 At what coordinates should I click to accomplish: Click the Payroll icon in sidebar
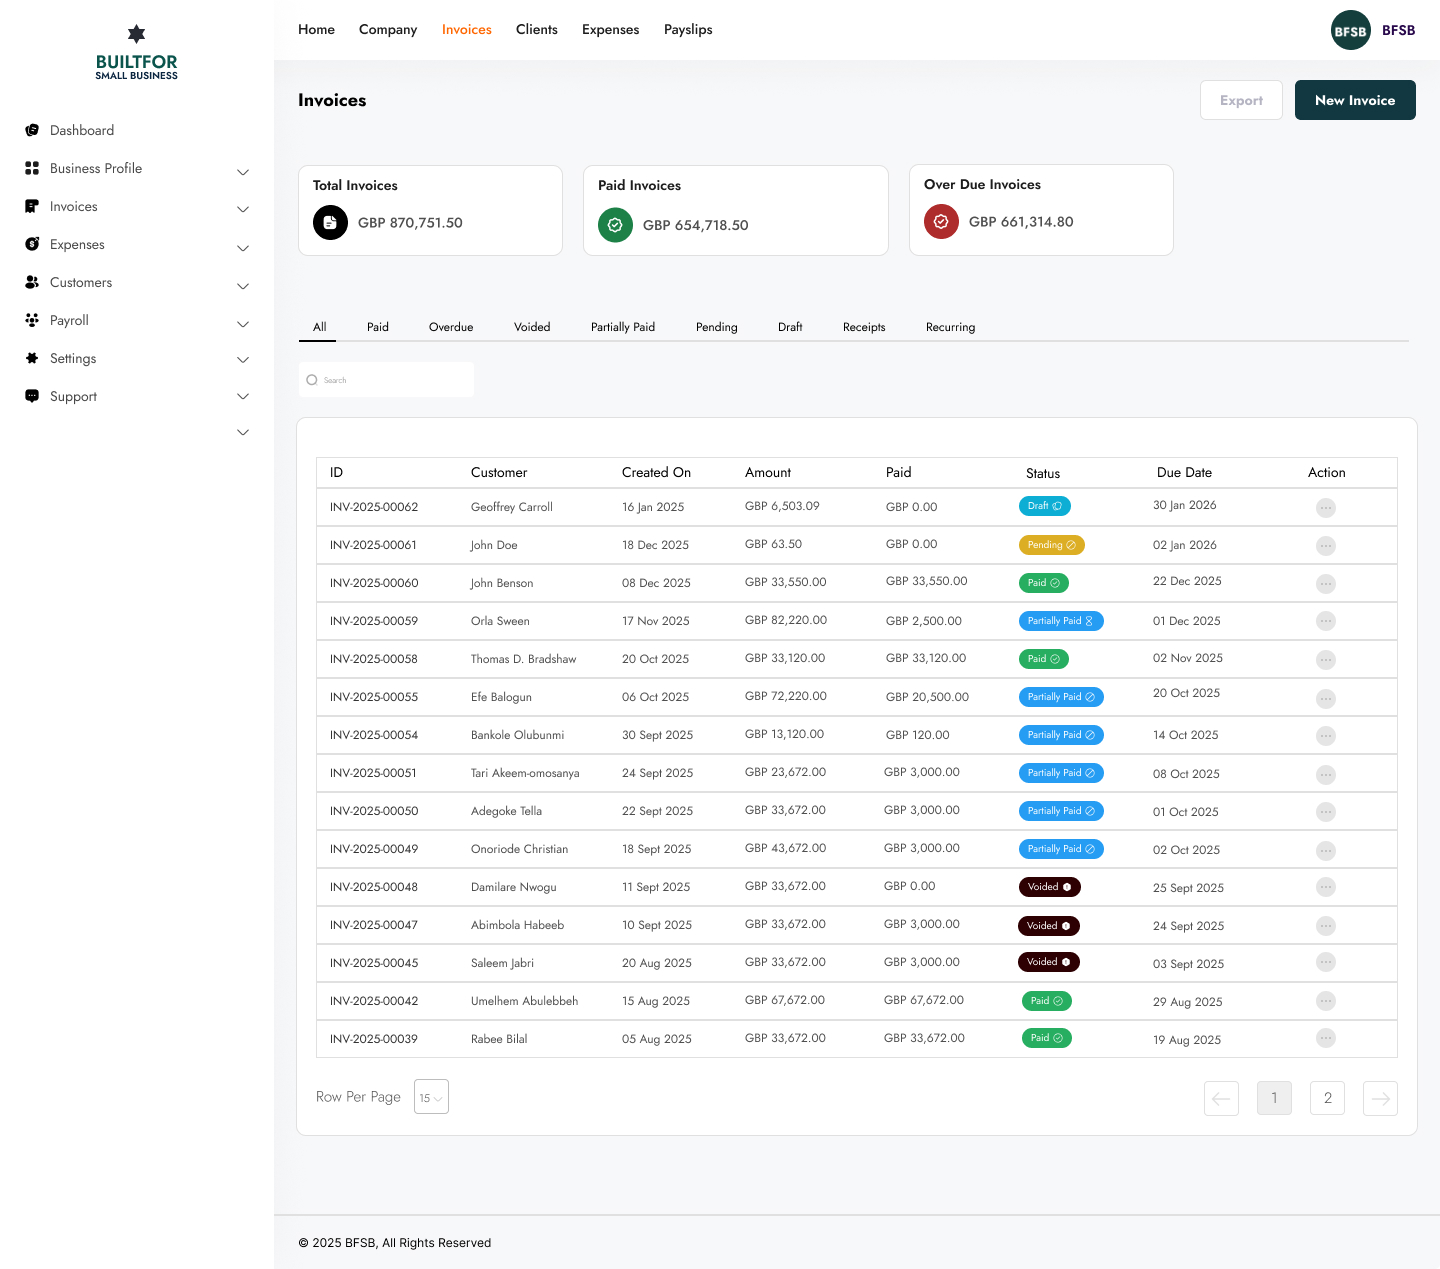click(x=32, y=320)
